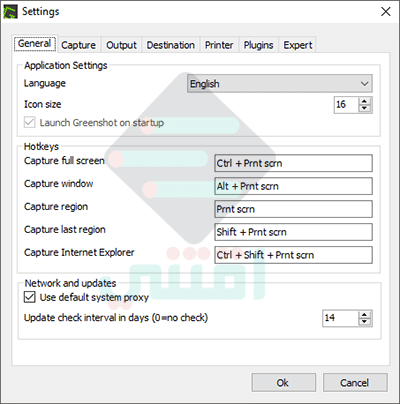The image size is (400, 404).
Task: Increase update check interval with up arrow
Action: (365, 315)
